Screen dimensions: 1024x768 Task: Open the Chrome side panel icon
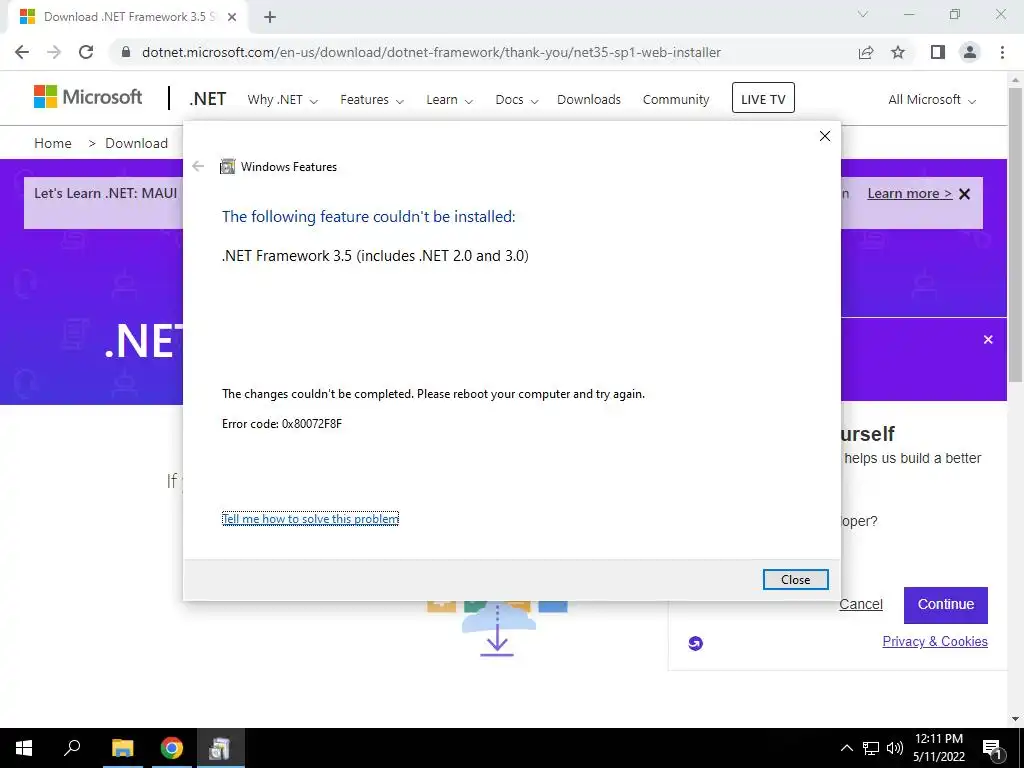(x=938, y=52)
